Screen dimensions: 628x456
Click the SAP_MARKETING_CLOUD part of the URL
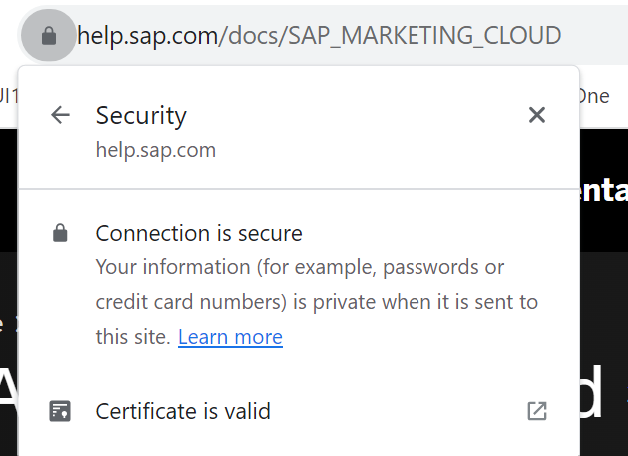tap(425, 36)
